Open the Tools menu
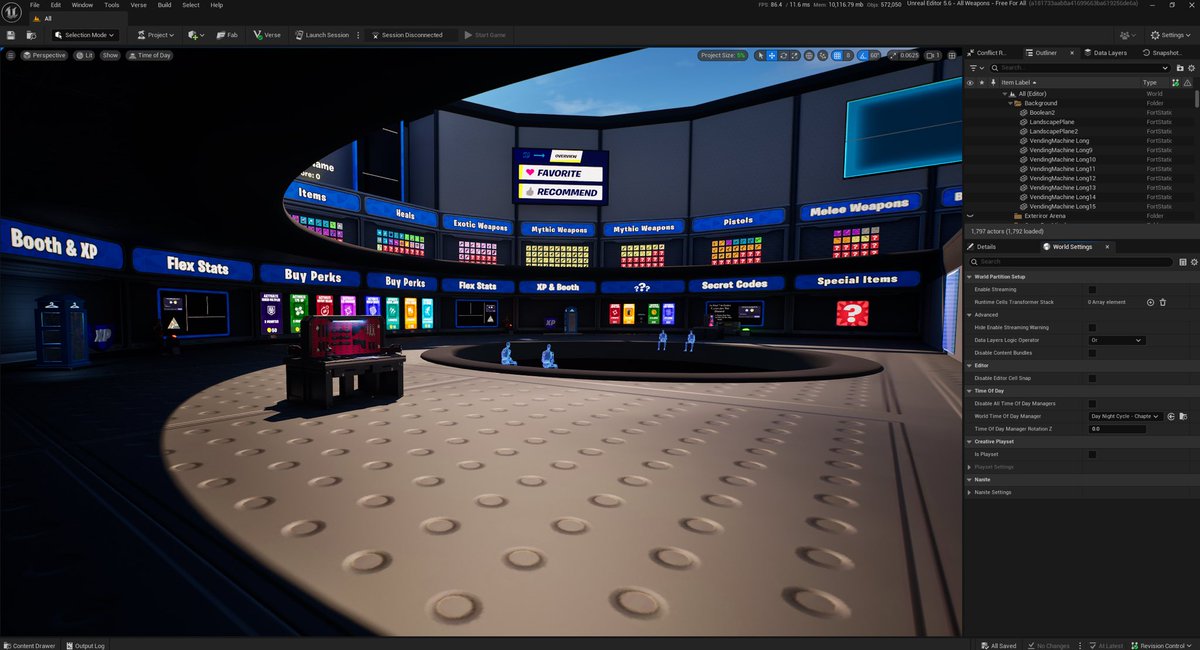Viewport: 1200px width, 650px height. 112,5
